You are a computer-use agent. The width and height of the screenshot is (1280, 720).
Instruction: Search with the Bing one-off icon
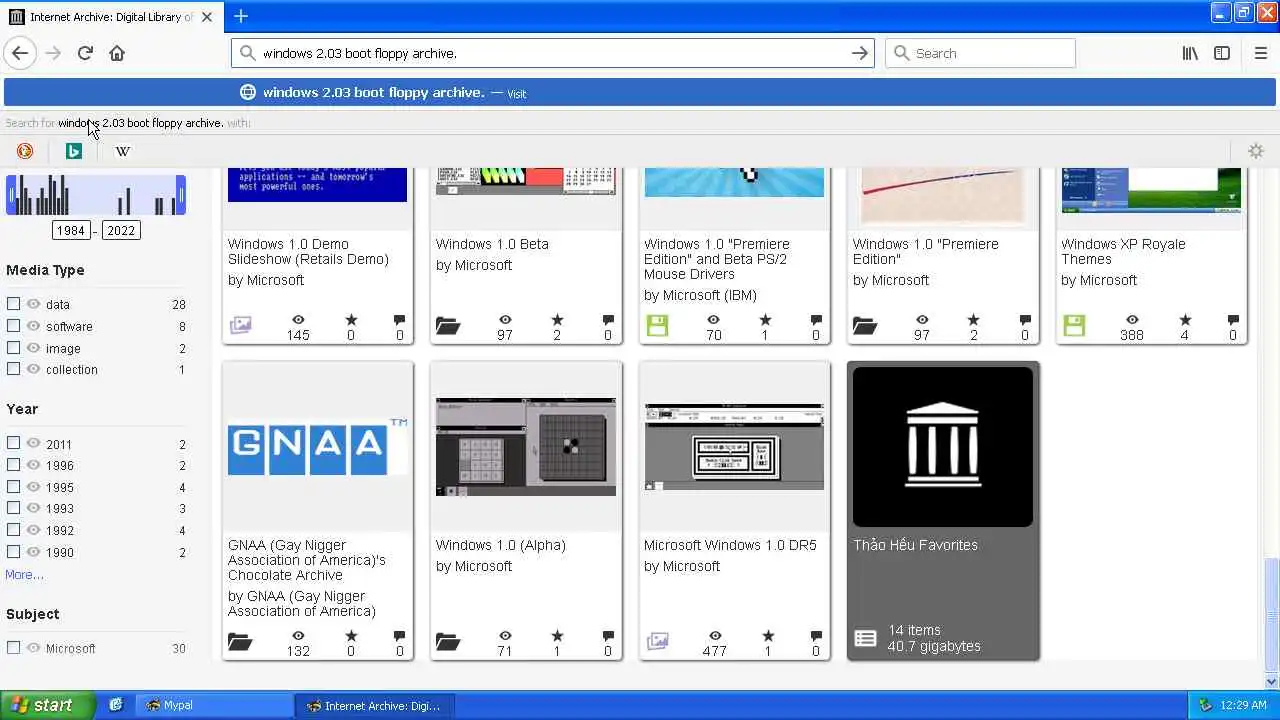(73, 151)
